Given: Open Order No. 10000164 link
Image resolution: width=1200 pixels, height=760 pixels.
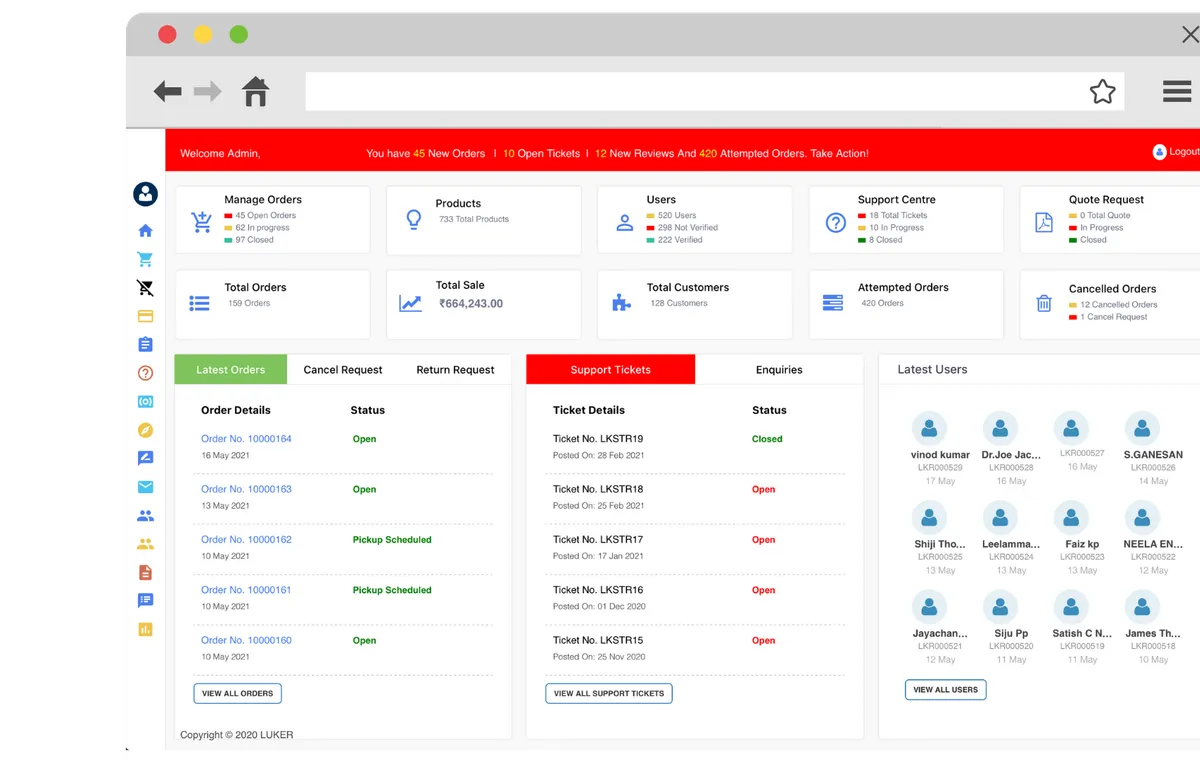Looking at the screenshot, I should (246, 439).
